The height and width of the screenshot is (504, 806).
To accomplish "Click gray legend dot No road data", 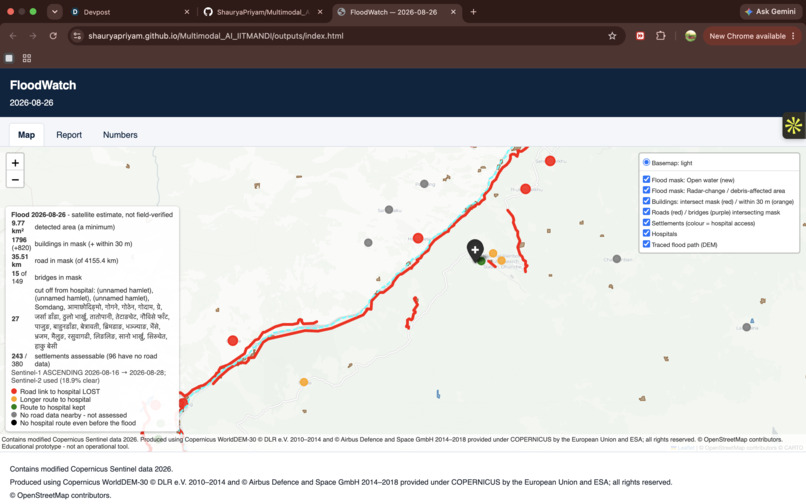I will [14, 415].
